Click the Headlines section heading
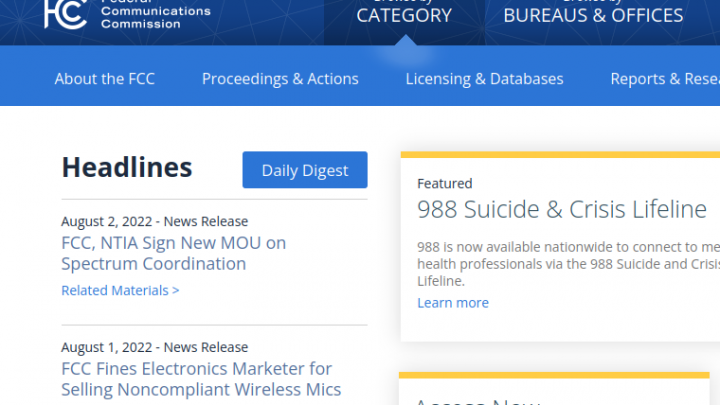 click(x=127, y=167)
